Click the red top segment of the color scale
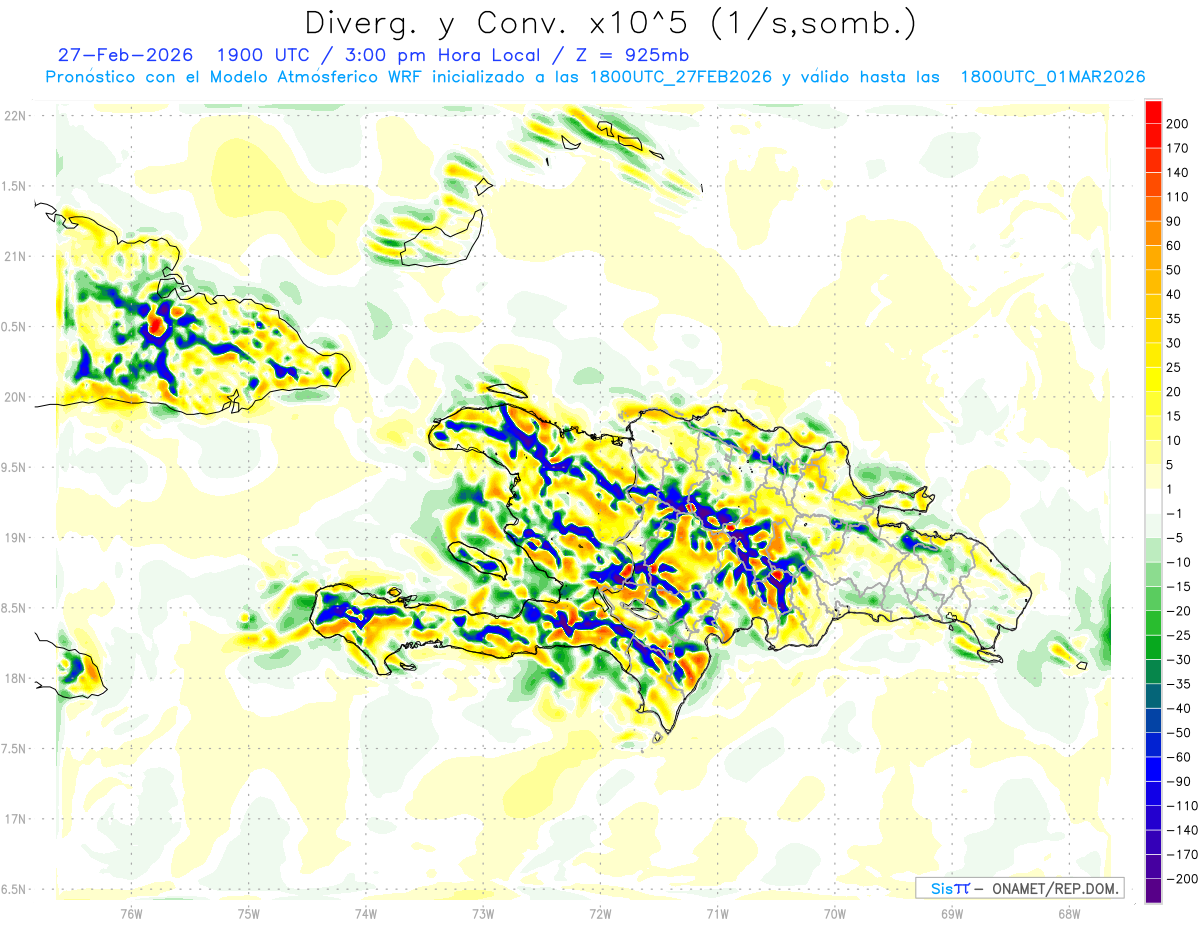1200x927 pixels. coord(1153,112)
